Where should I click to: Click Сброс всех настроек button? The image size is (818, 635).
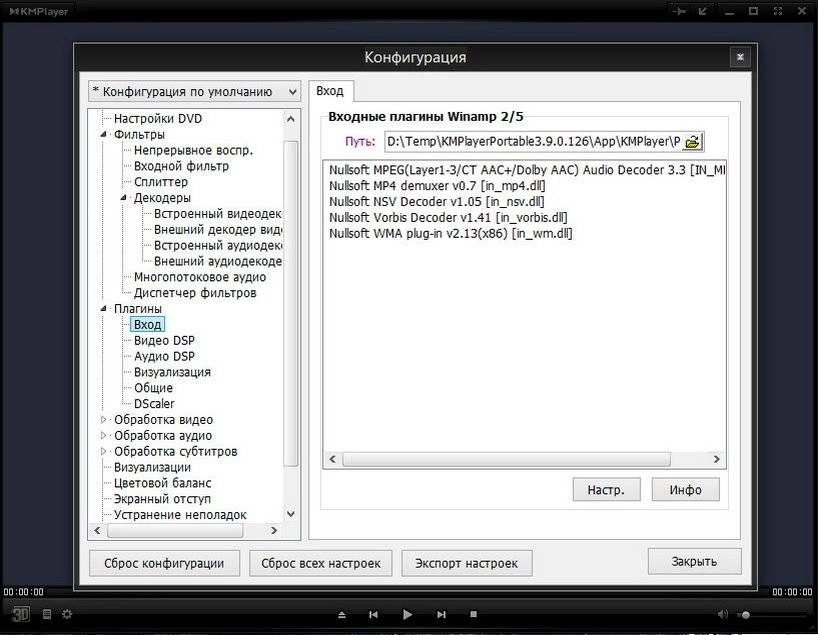pos(321,564)
